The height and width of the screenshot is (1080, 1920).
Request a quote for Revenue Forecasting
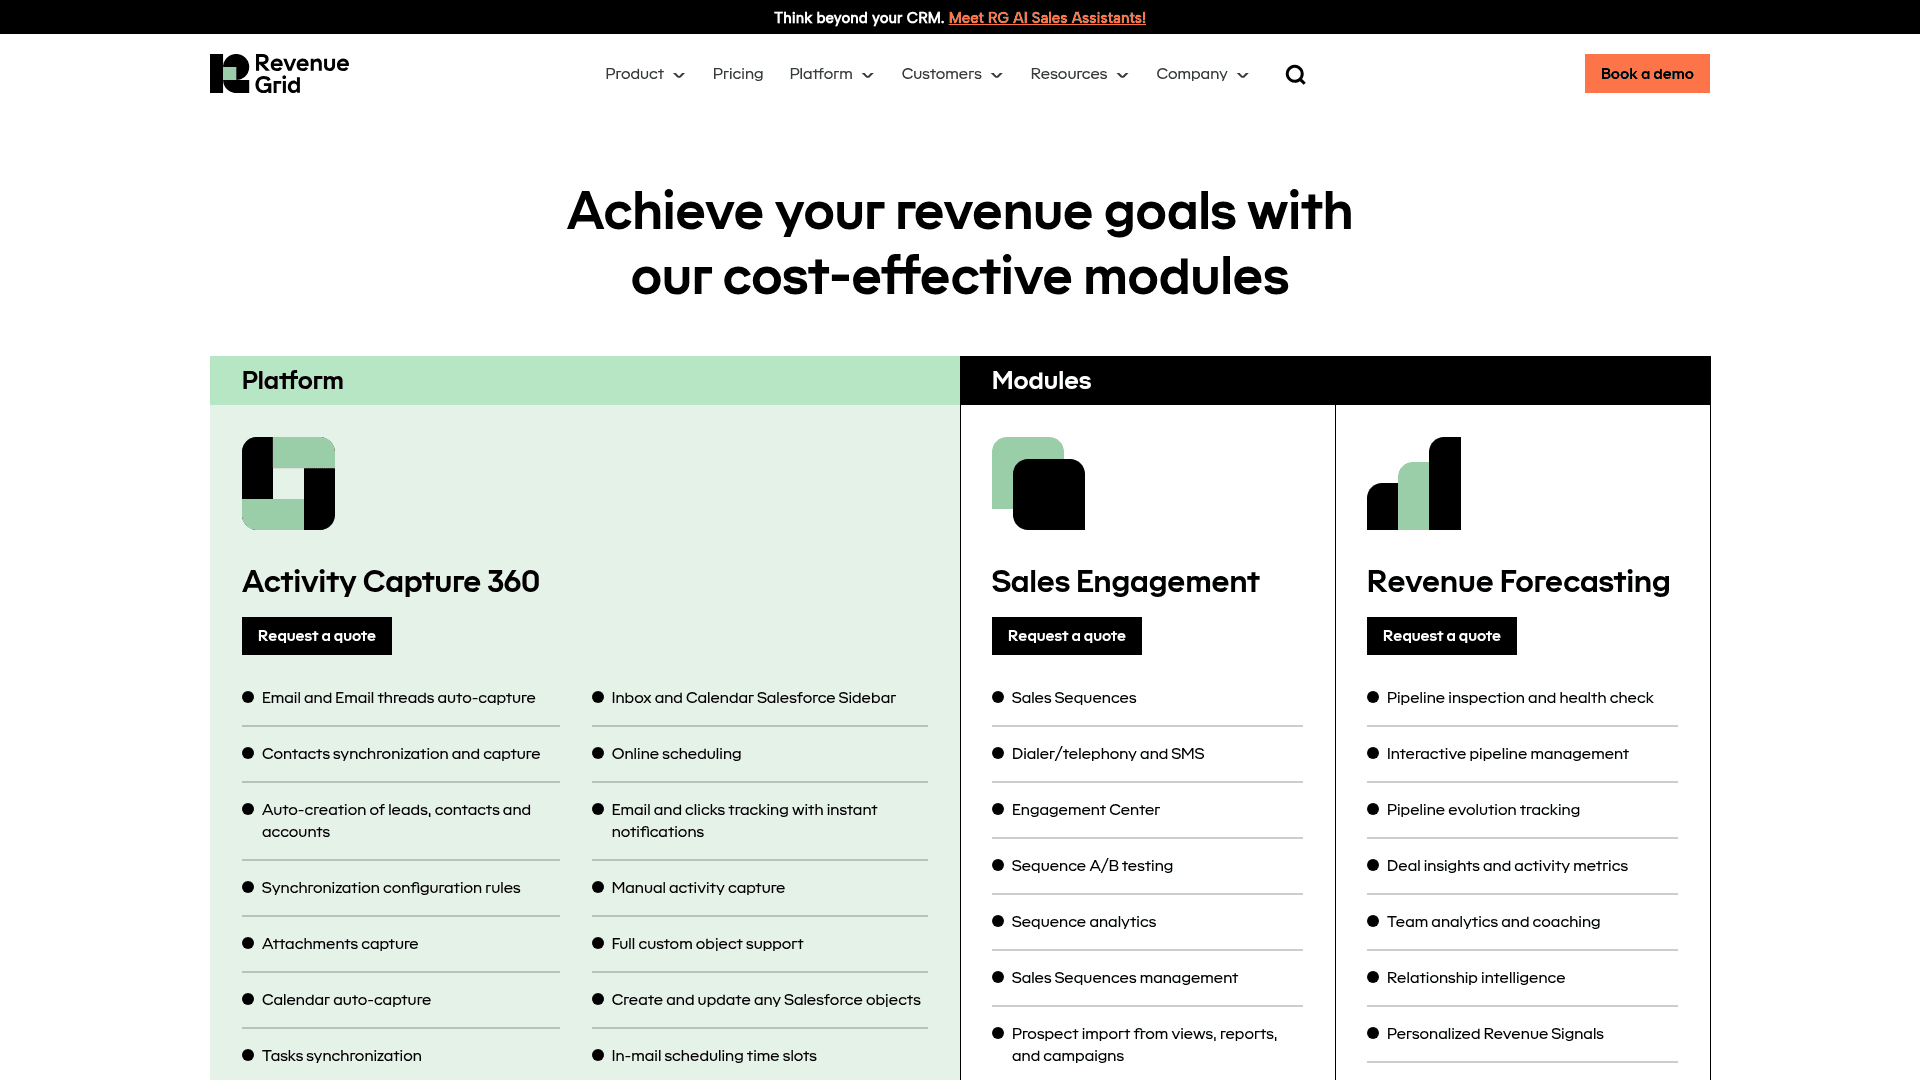coord(1442,636)
